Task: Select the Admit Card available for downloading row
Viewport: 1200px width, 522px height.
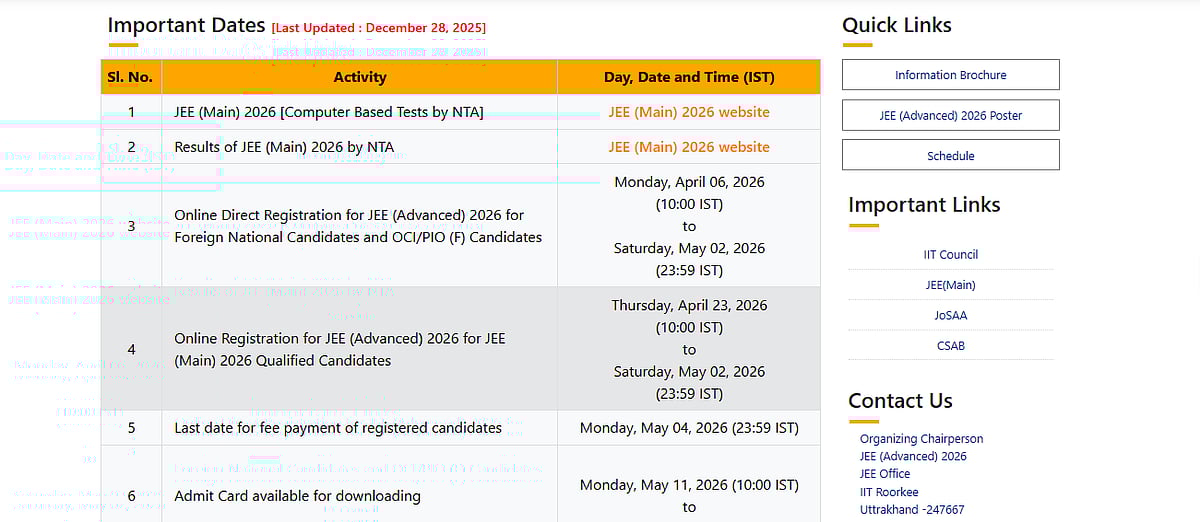Action: tap(297, 496)
